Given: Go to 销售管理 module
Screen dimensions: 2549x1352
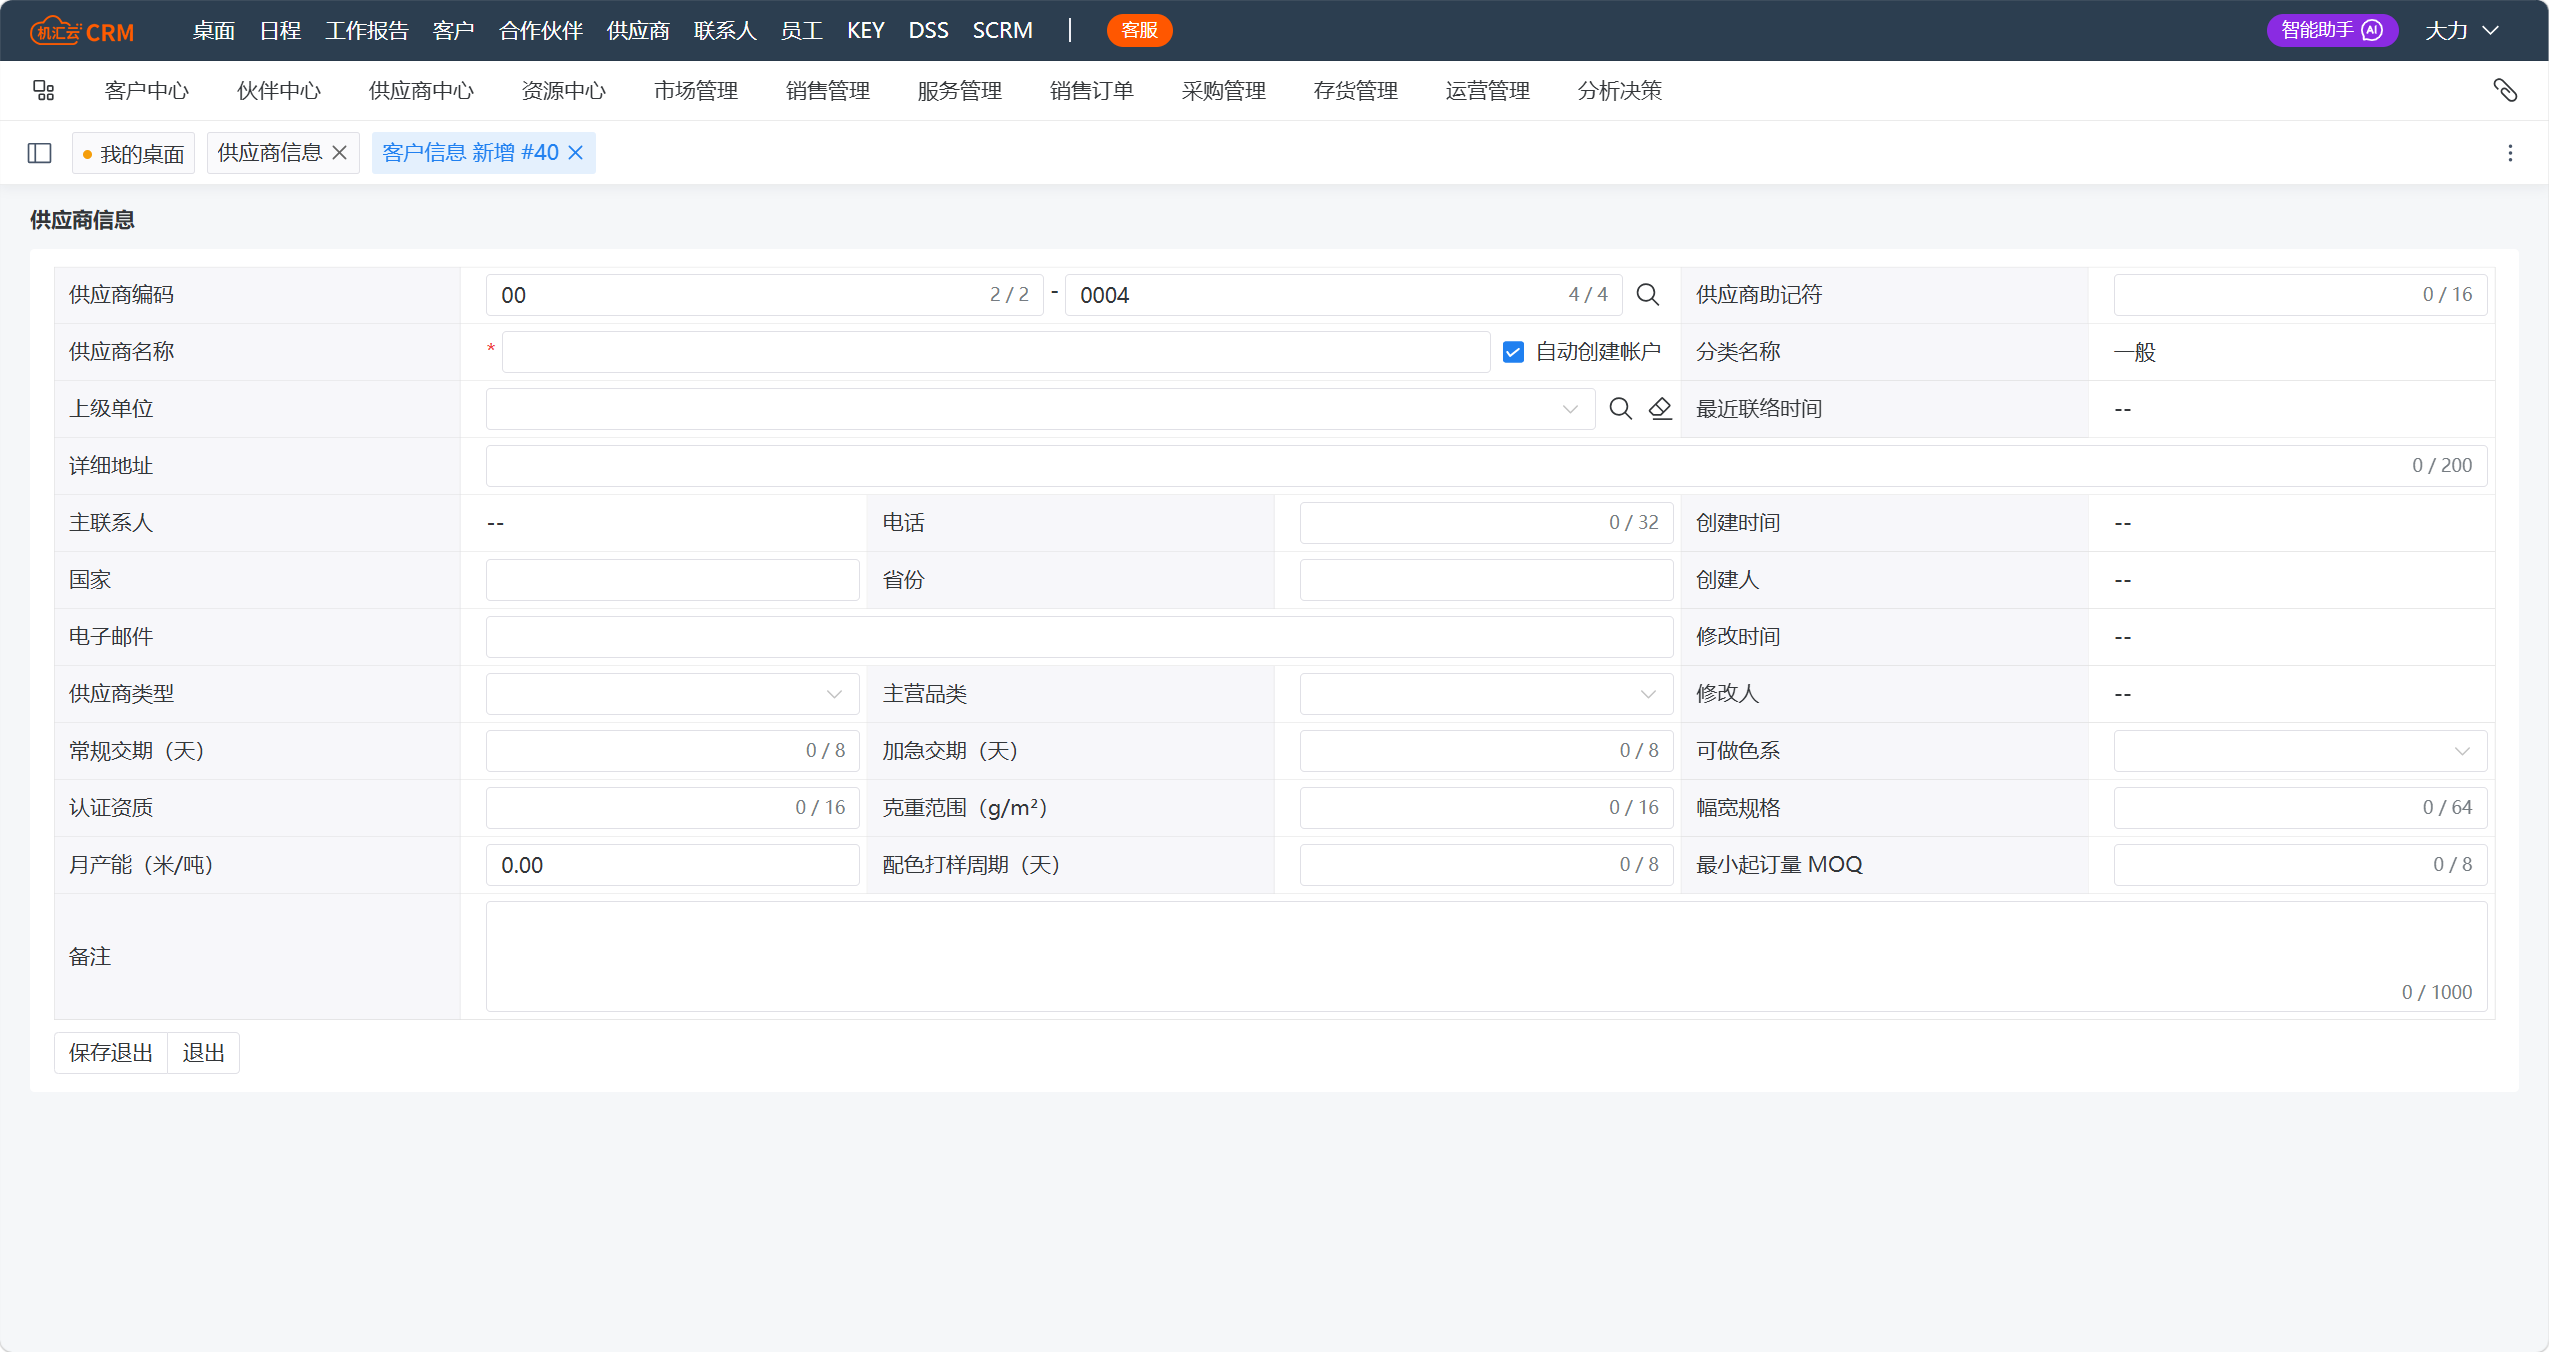Looking at the screenshot, I should coord(828,91).
